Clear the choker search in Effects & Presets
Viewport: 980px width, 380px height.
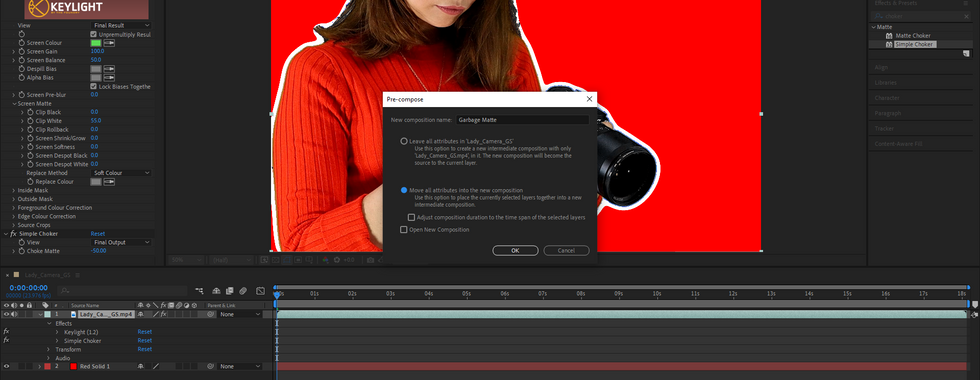(966, 16)
